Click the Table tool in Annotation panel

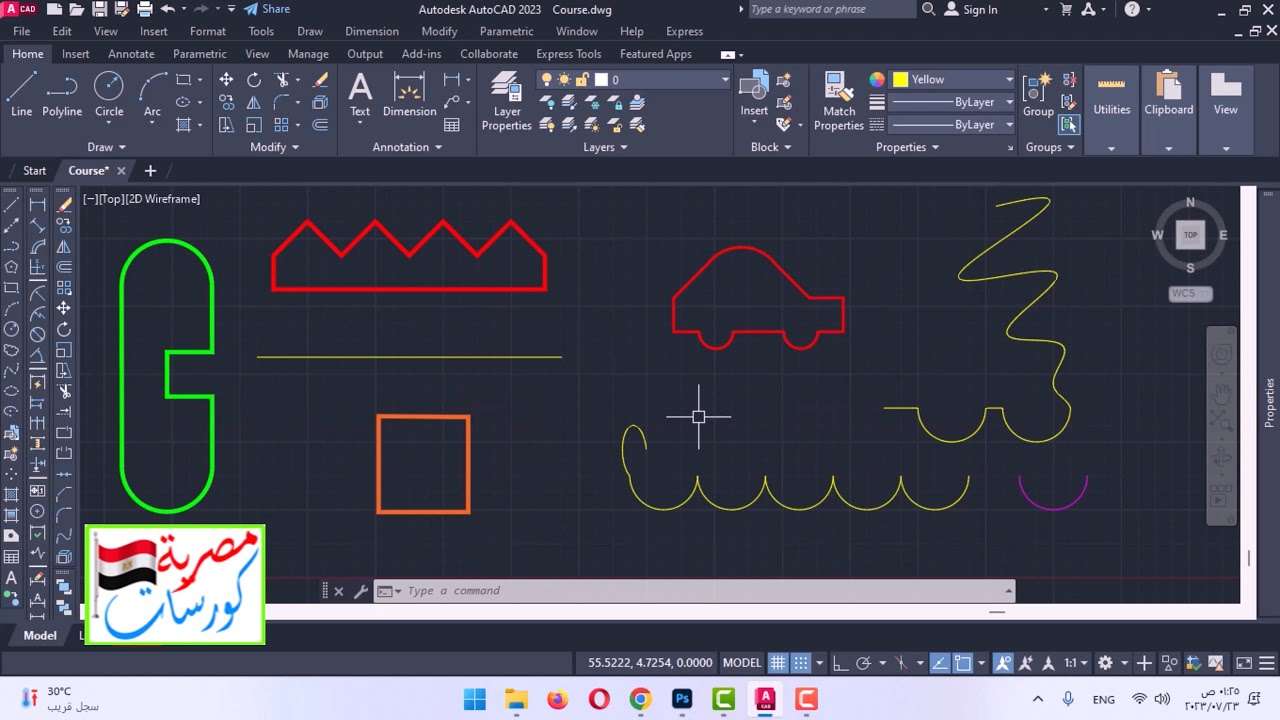click(x=452, y=125)
